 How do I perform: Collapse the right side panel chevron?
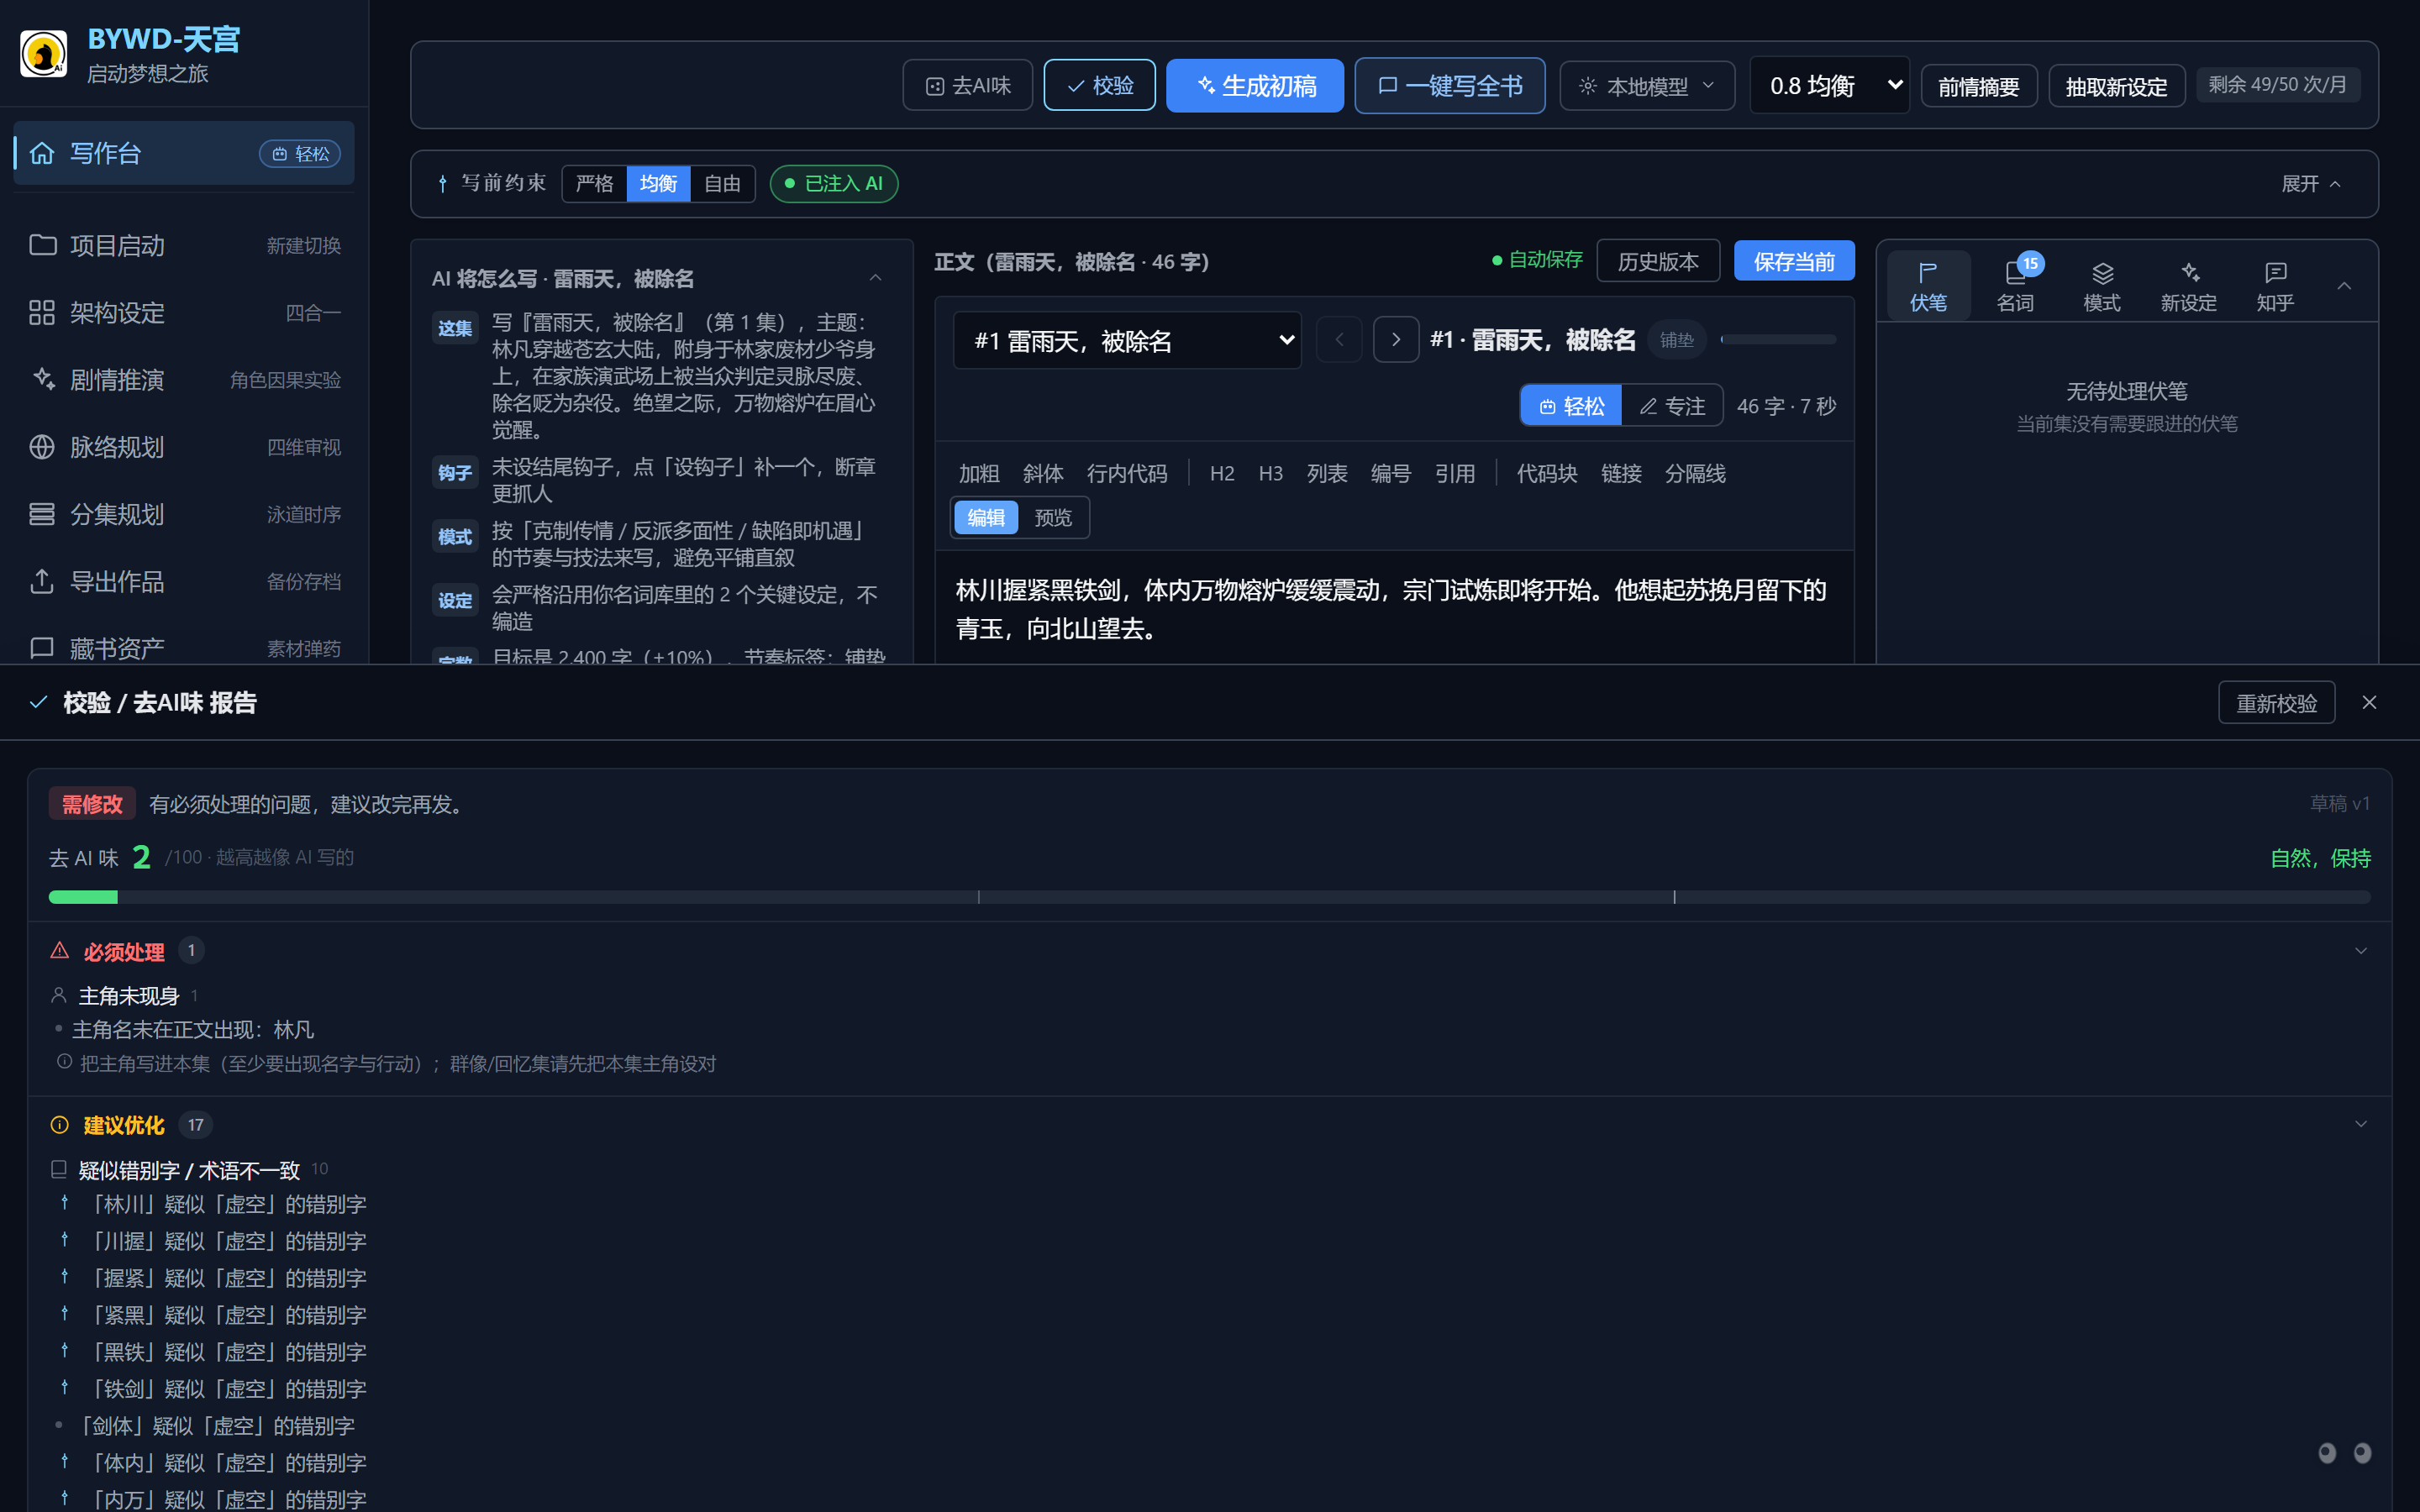[x=2344, y=286]
